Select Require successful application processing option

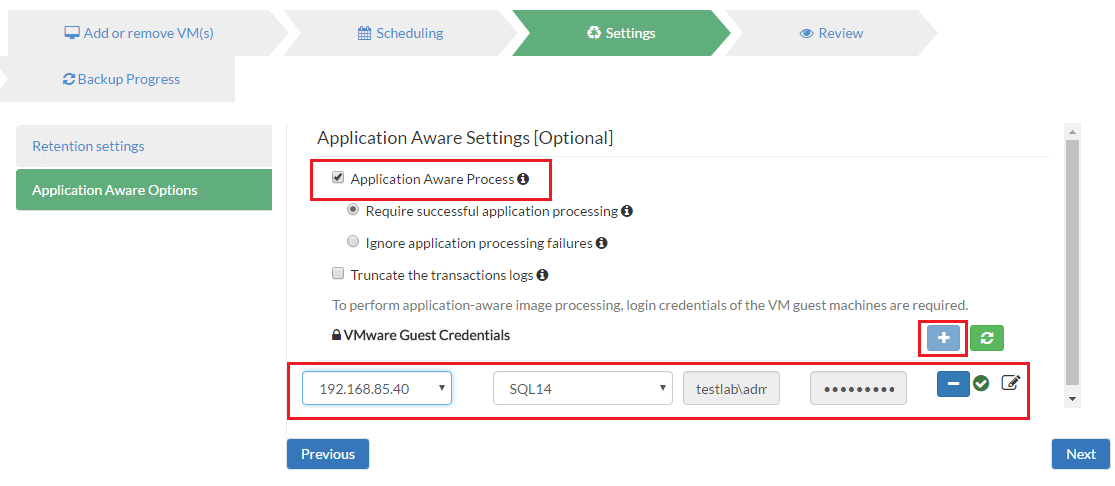click(352, 211)
